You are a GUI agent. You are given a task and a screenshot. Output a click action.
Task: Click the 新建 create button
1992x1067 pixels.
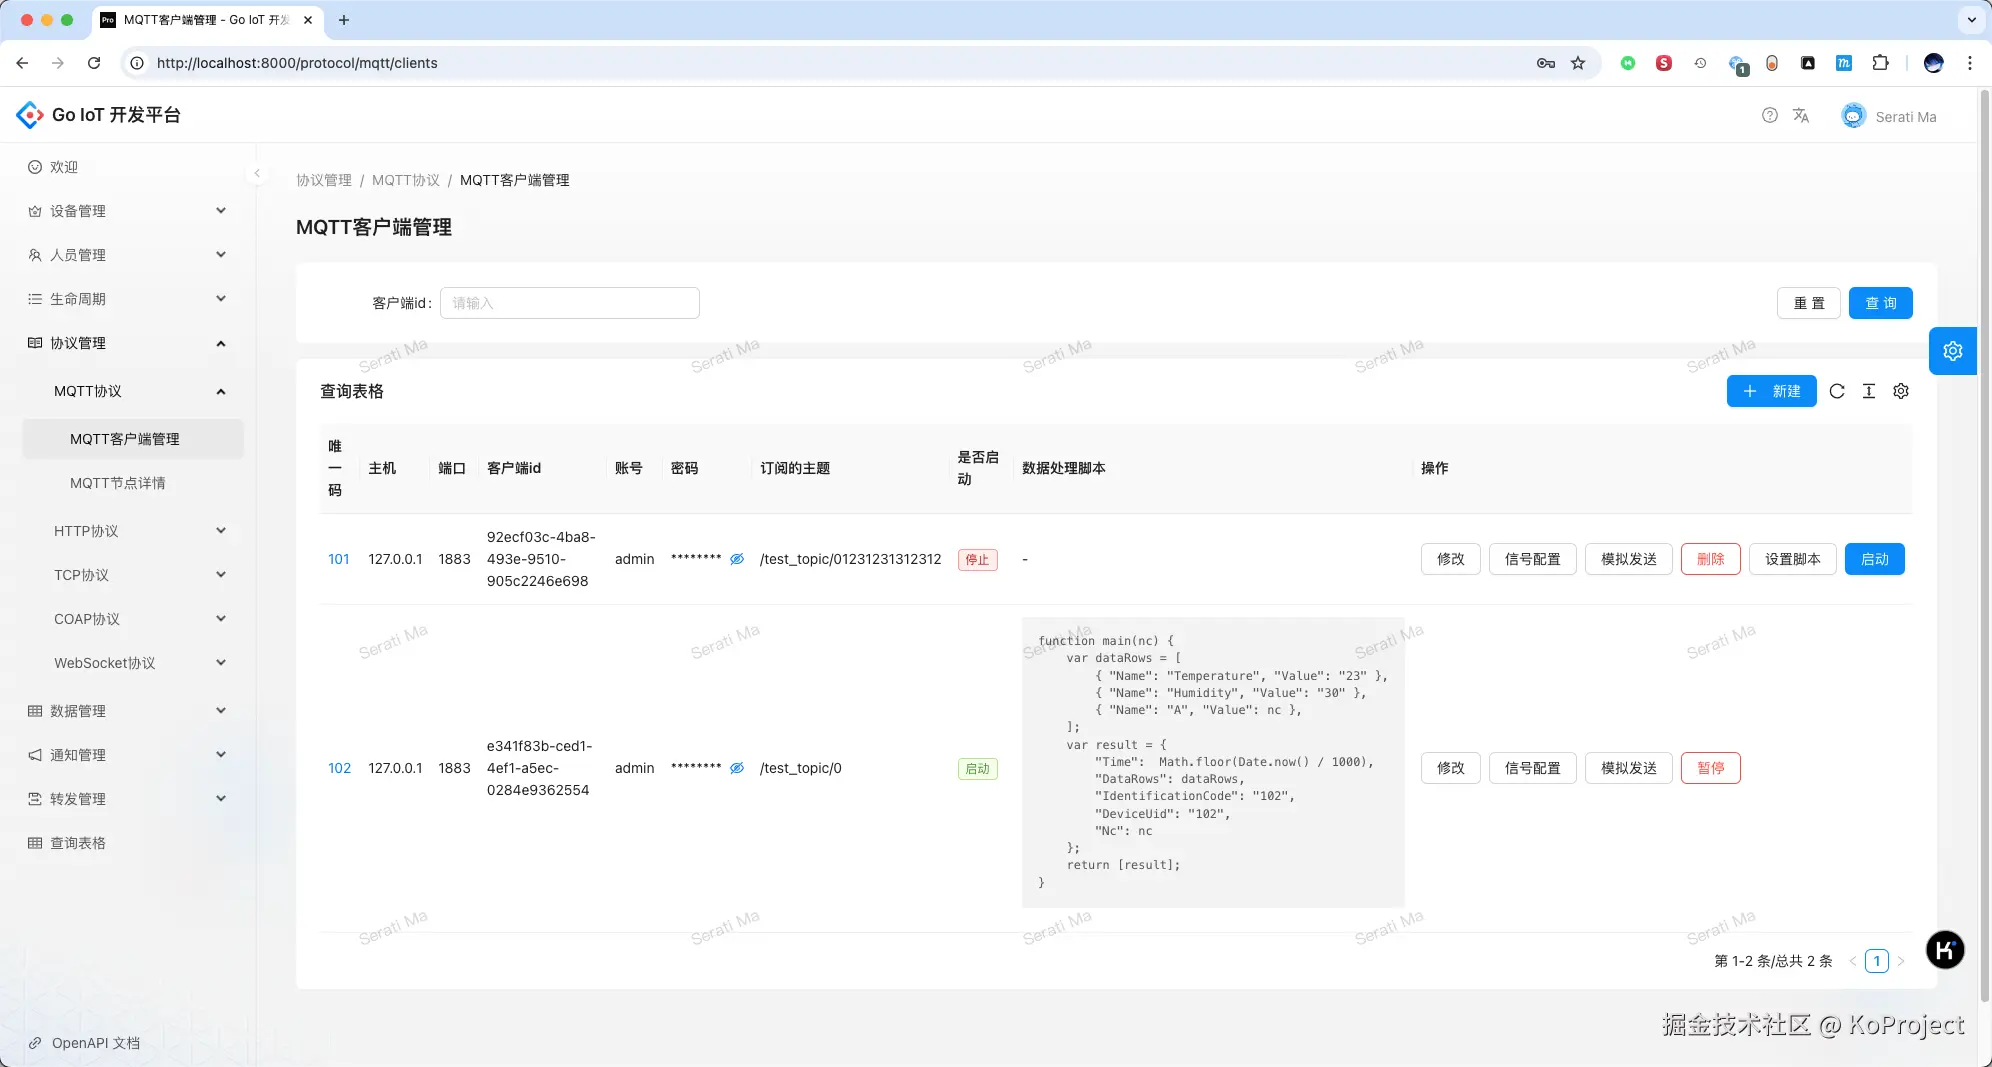pos(1771,391)
